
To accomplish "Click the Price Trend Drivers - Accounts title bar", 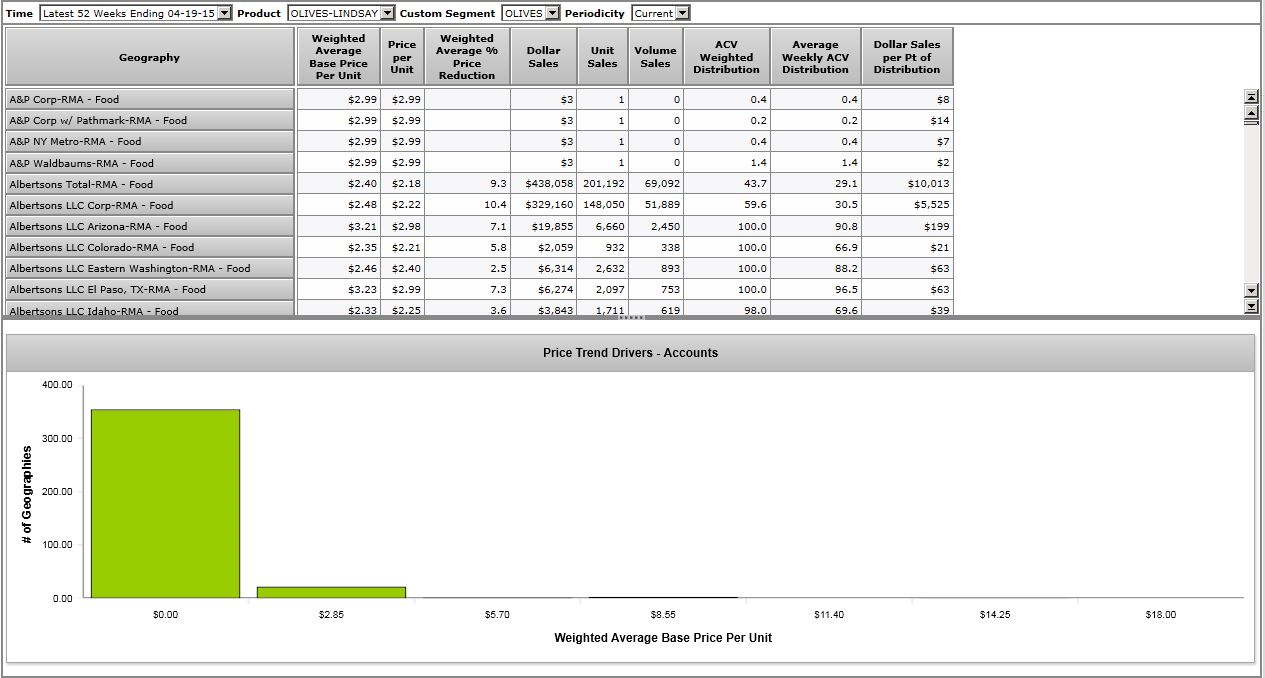I will click(x=630, y=353).
